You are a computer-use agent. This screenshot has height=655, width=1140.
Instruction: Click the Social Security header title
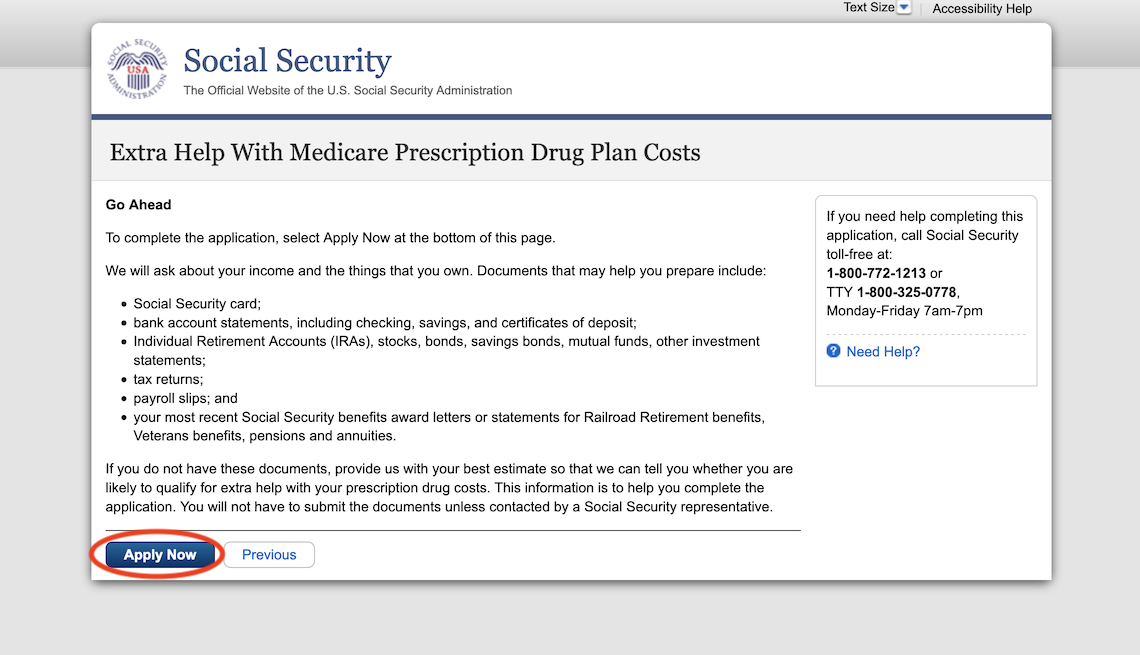click(287, 60)
